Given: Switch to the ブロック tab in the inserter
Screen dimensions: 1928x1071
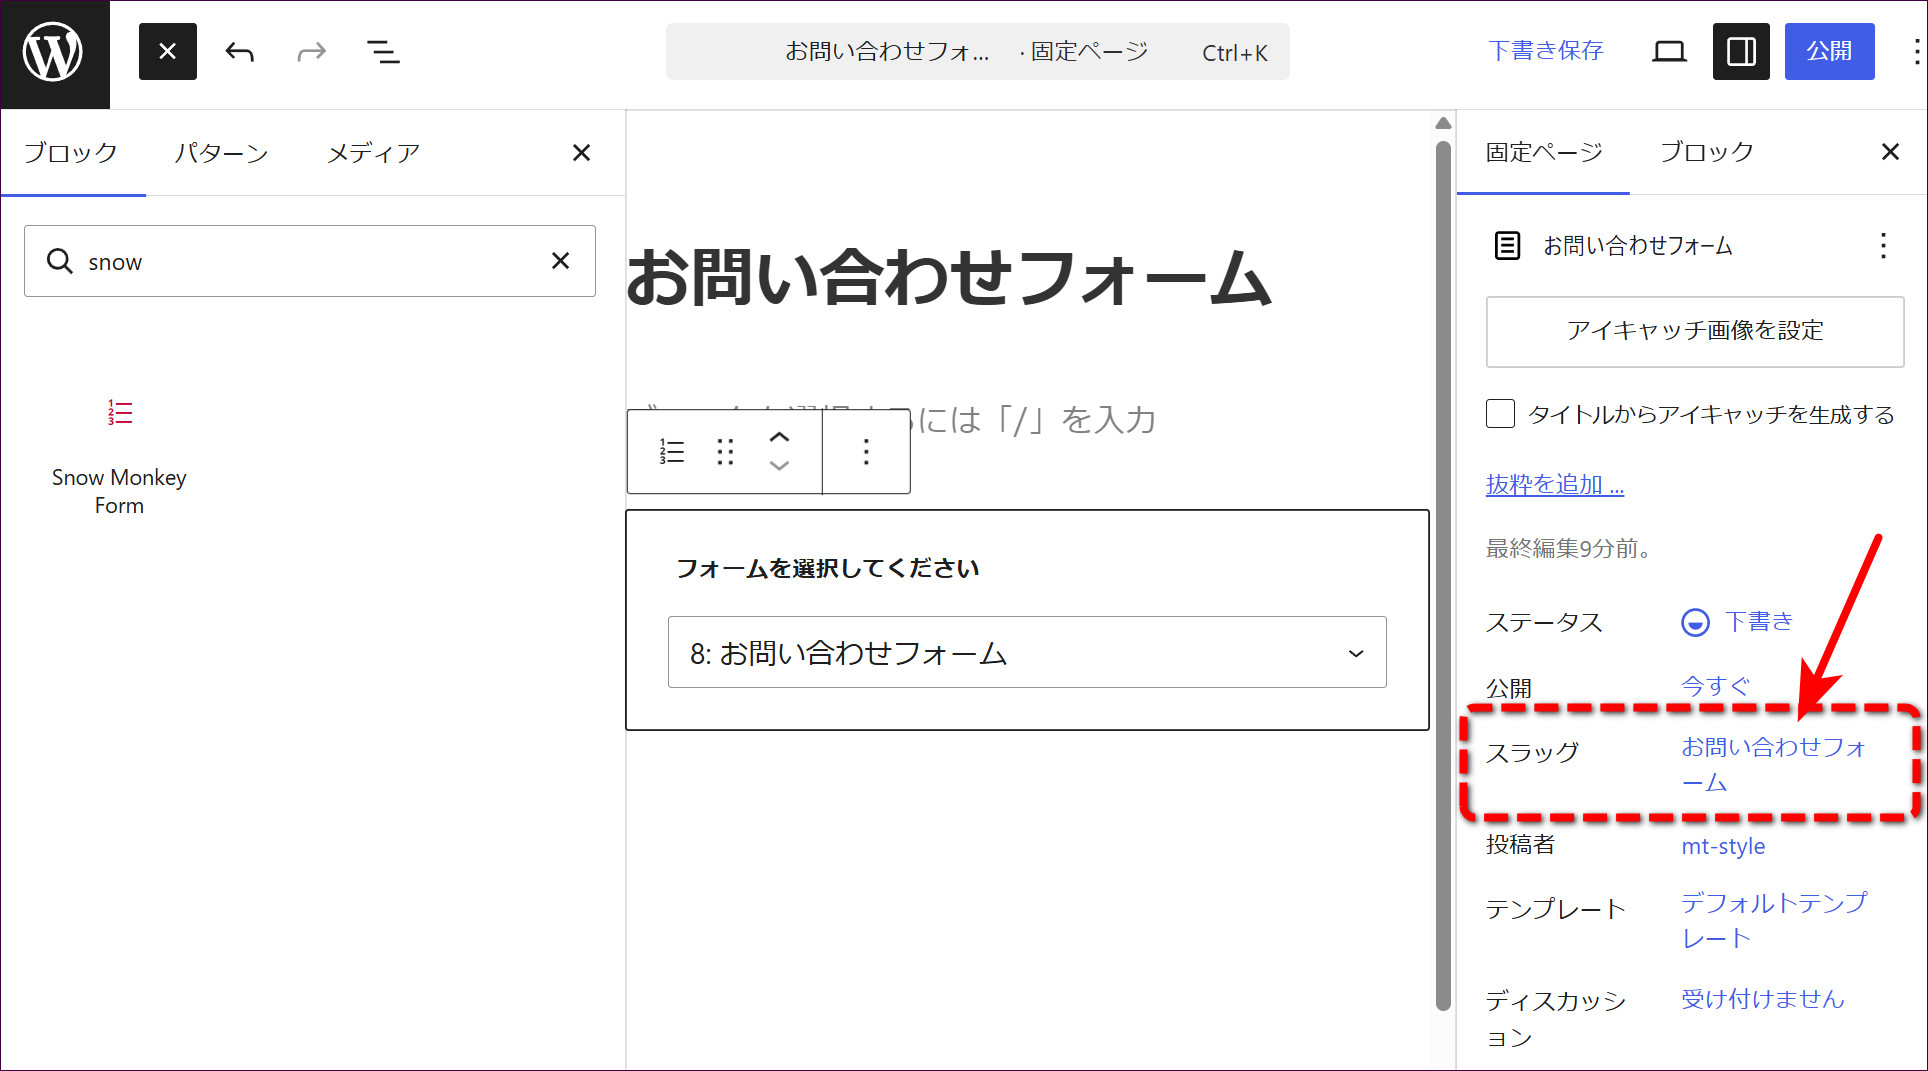Looking at the screenshot, I should point(71,153).
